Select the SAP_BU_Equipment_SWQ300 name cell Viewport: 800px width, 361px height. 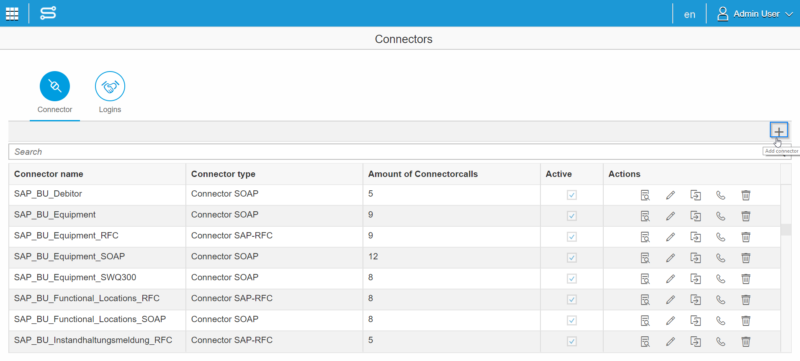click(x=97, y=278)
